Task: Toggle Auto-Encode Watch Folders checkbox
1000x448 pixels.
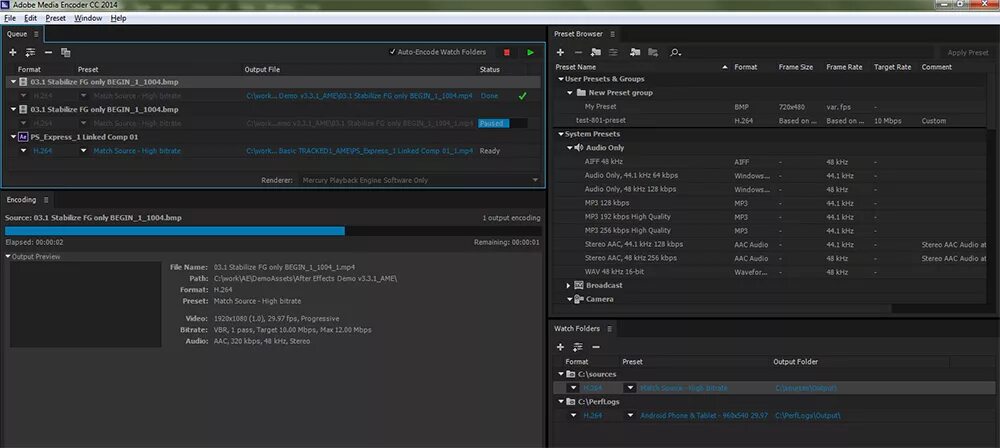Action: click(393, 52)
